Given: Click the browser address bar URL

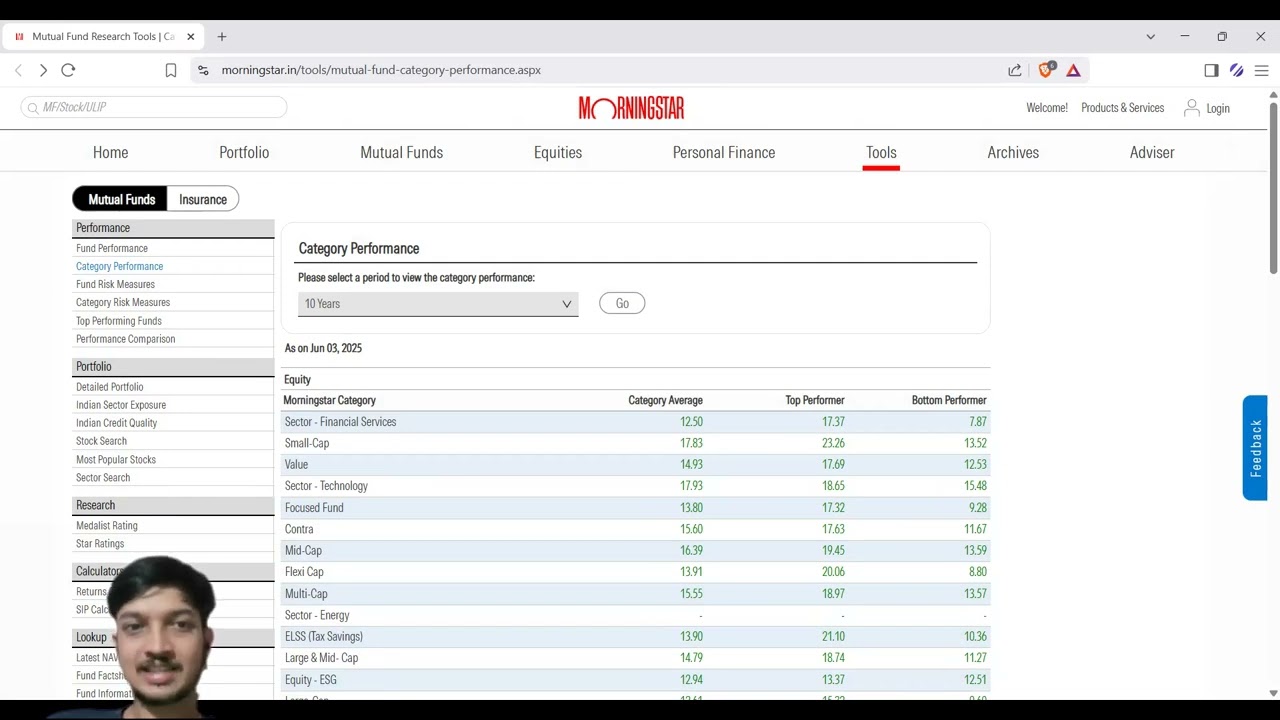Looking at the screenshot, I should click(381, 70).
